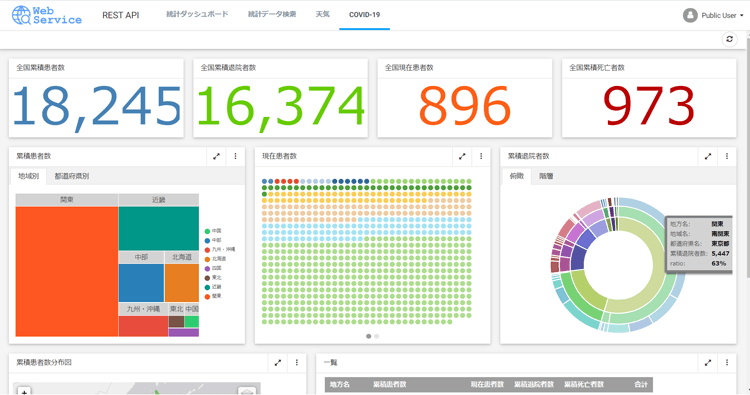This screenshot has width=750, height=395.
Task: Click the map zoom-in plus button
Action: click(24, 391)
